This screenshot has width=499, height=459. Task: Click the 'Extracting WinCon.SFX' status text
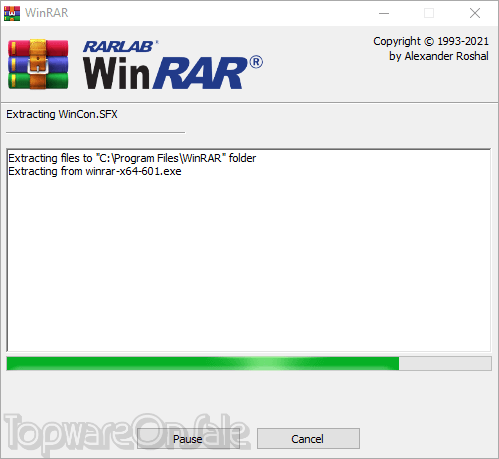tap(62, 114)
